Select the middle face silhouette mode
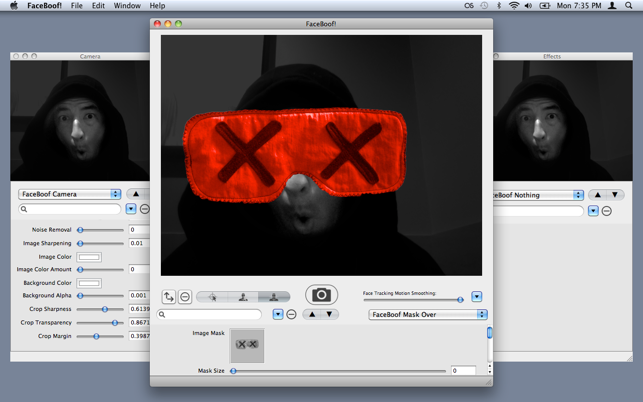 tap(243, 297)
